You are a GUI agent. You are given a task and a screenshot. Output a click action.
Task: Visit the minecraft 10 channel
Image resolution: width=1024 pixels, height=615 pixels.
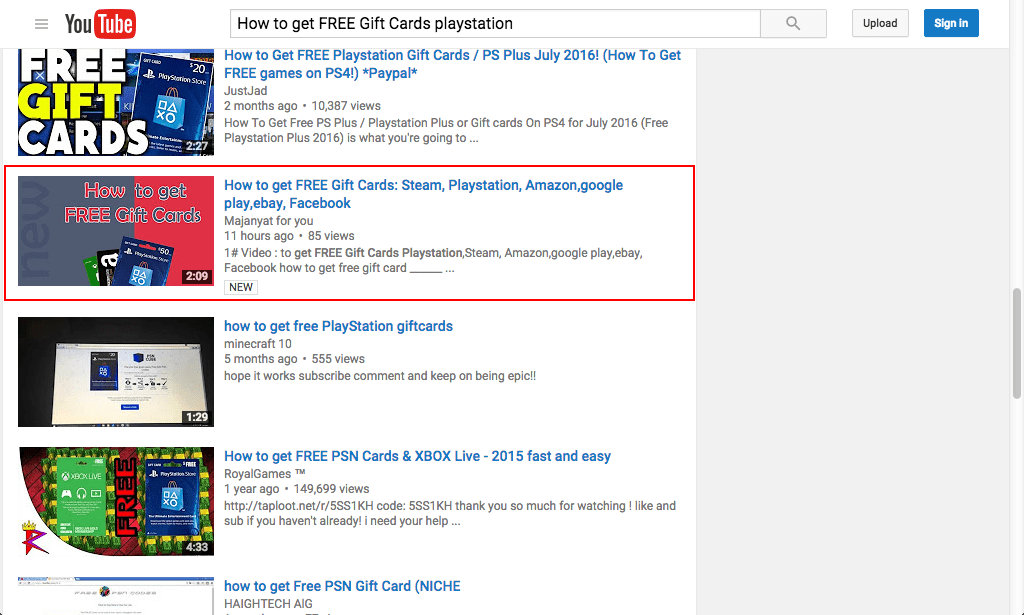(259, 343)
